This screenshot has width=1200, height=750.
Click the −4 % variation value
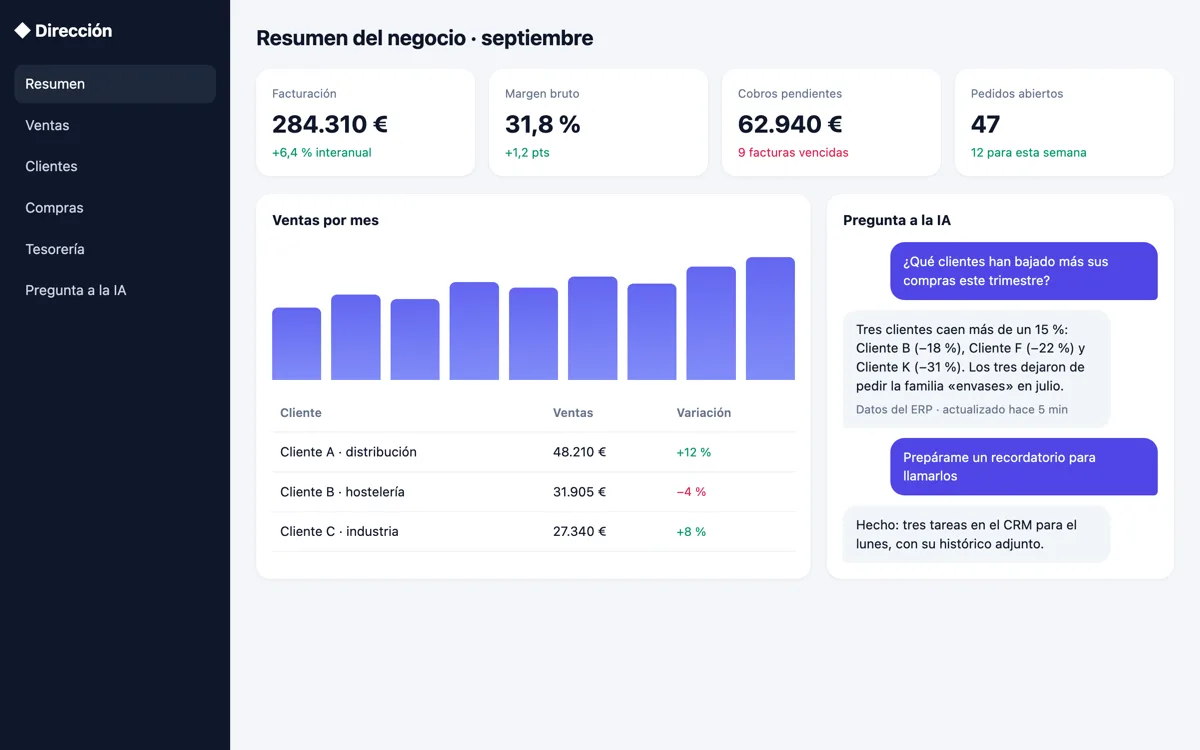pyautogui.click(x=692, y=492)
